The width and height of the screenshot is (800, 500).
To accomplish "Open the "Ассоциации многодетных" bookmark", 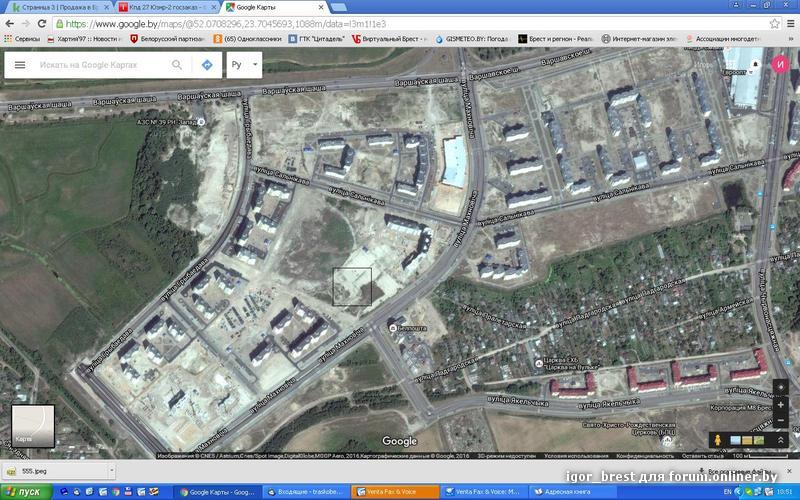I will coord(723,39).
